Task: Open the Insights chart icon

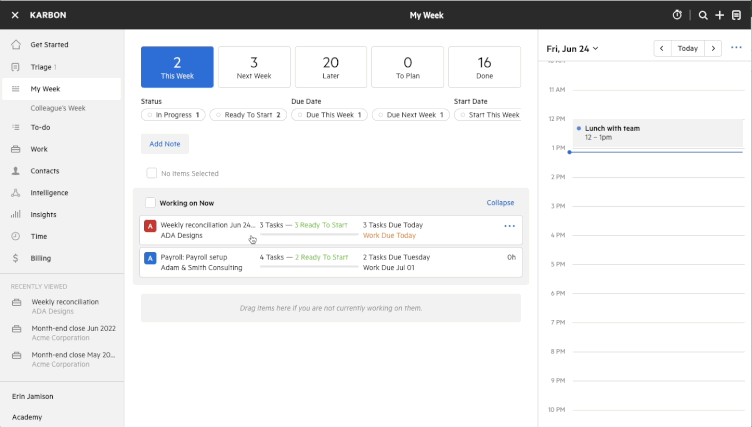Action: click(15, 214)
